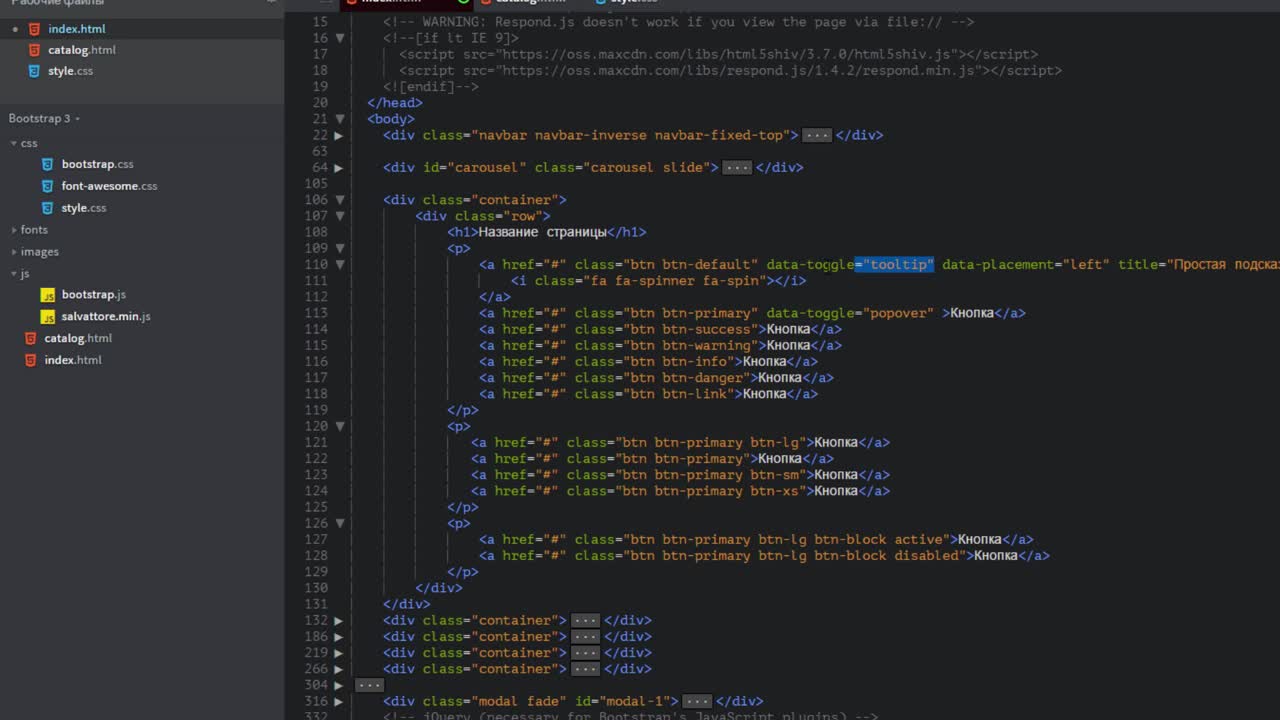Collapse body fold arrow at line 21
Screen dimensions: 1280x720
tap(339, 119)
